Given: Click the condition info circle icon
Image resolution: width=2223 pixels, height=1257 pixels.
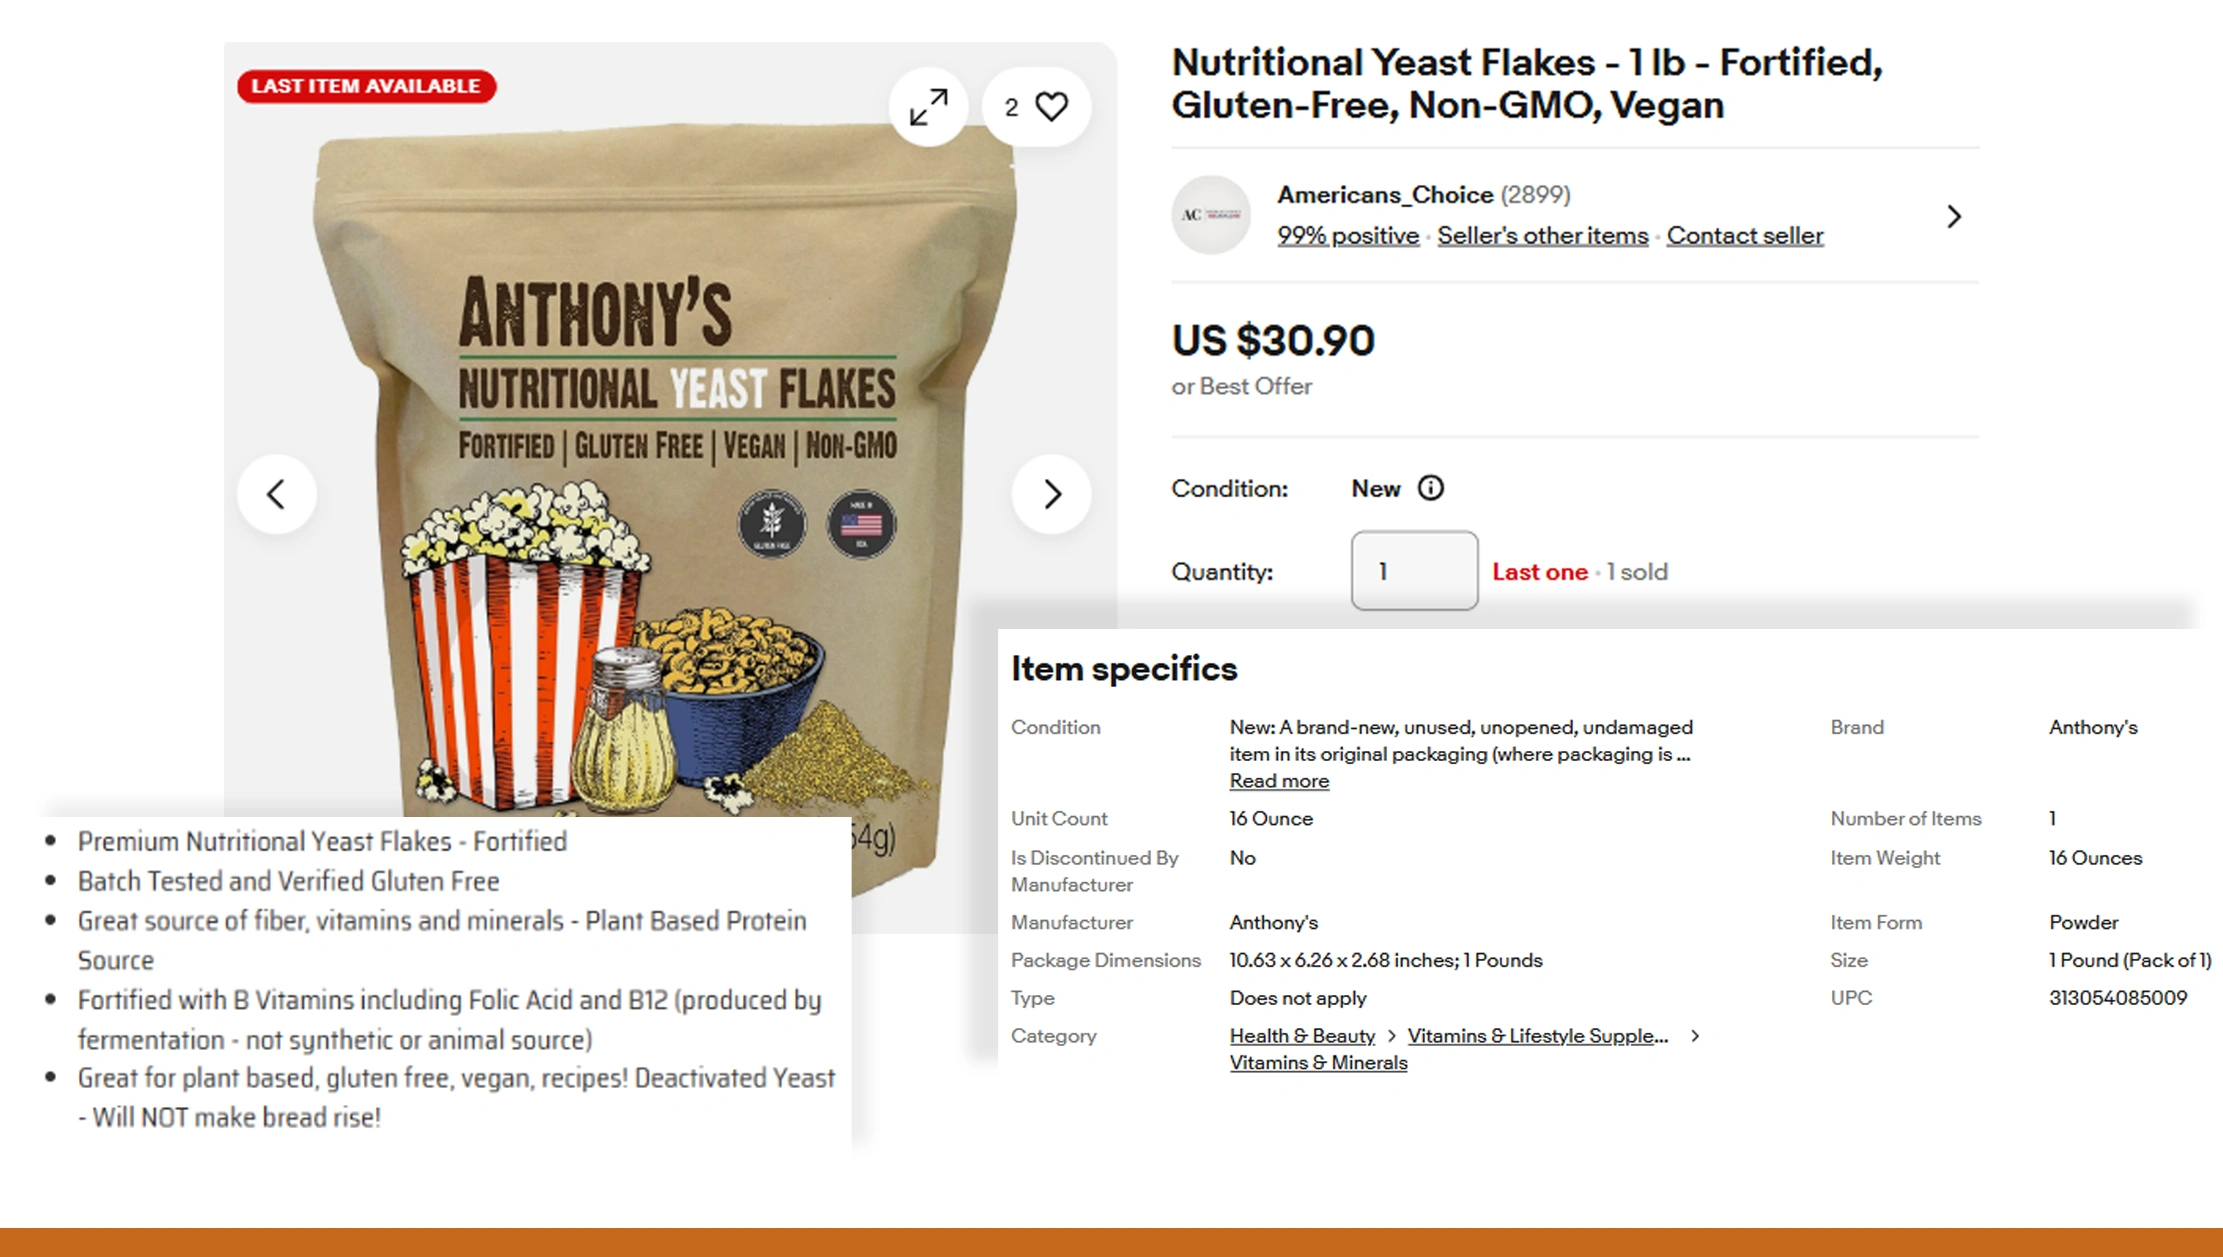Looking at the screenshot, I should point(1430,488).
